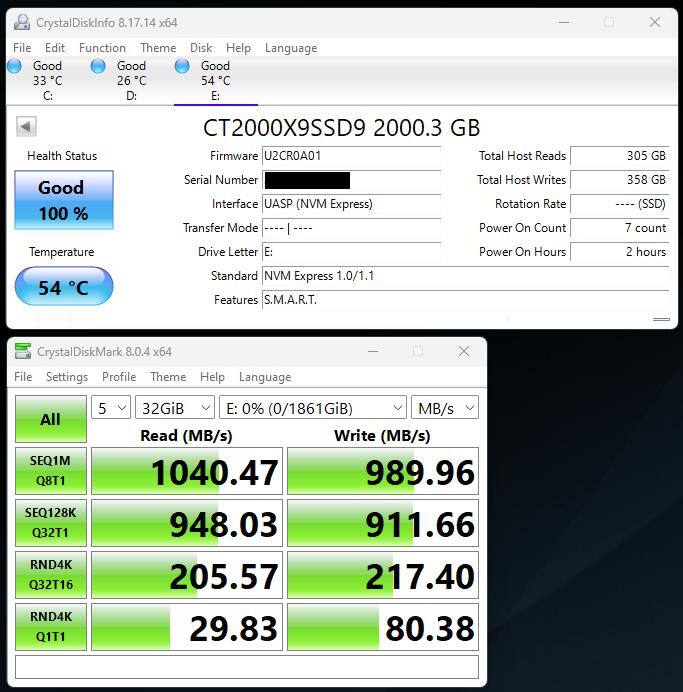The height and width of the screenshot is (692, 683).
Task: Click the Good 100 % health status indicator
Action: pos(63,200)
